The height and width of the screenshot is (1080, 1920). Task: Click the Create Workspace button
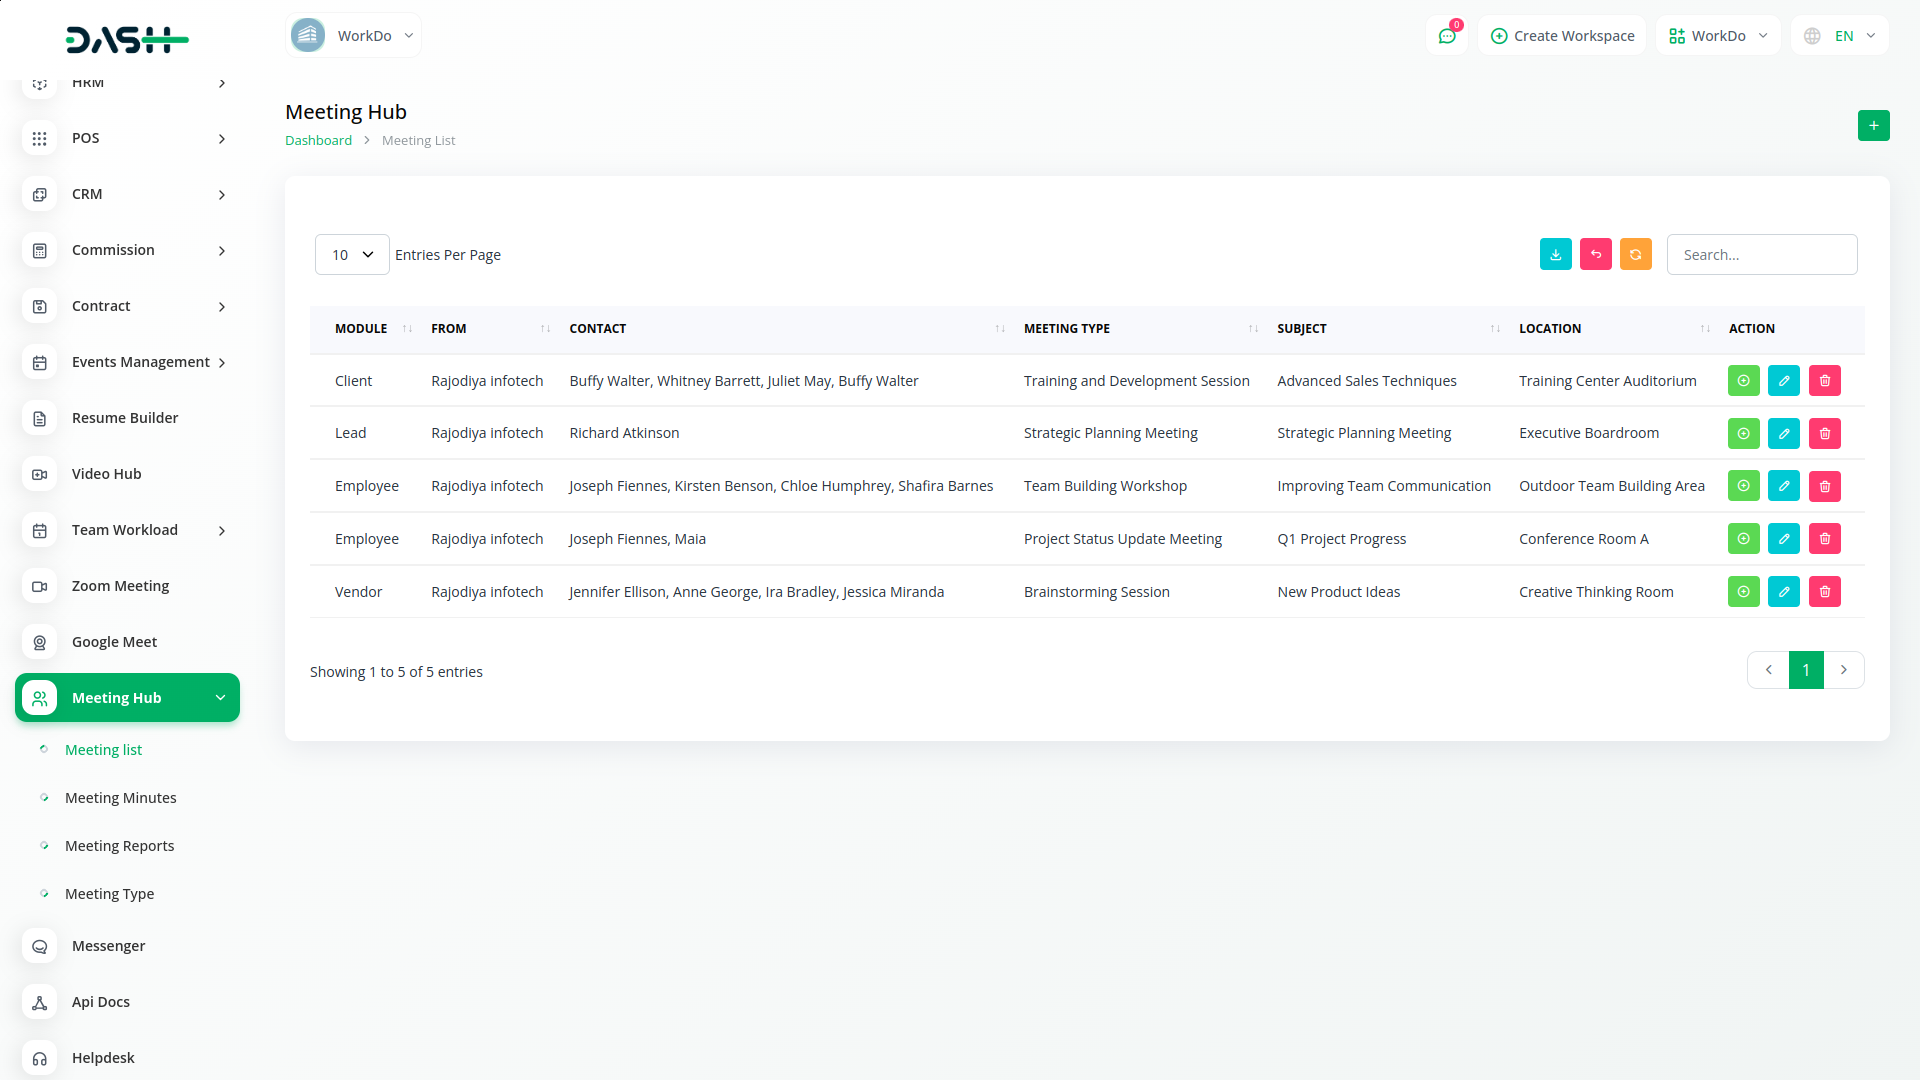[x=1562, y=36]
